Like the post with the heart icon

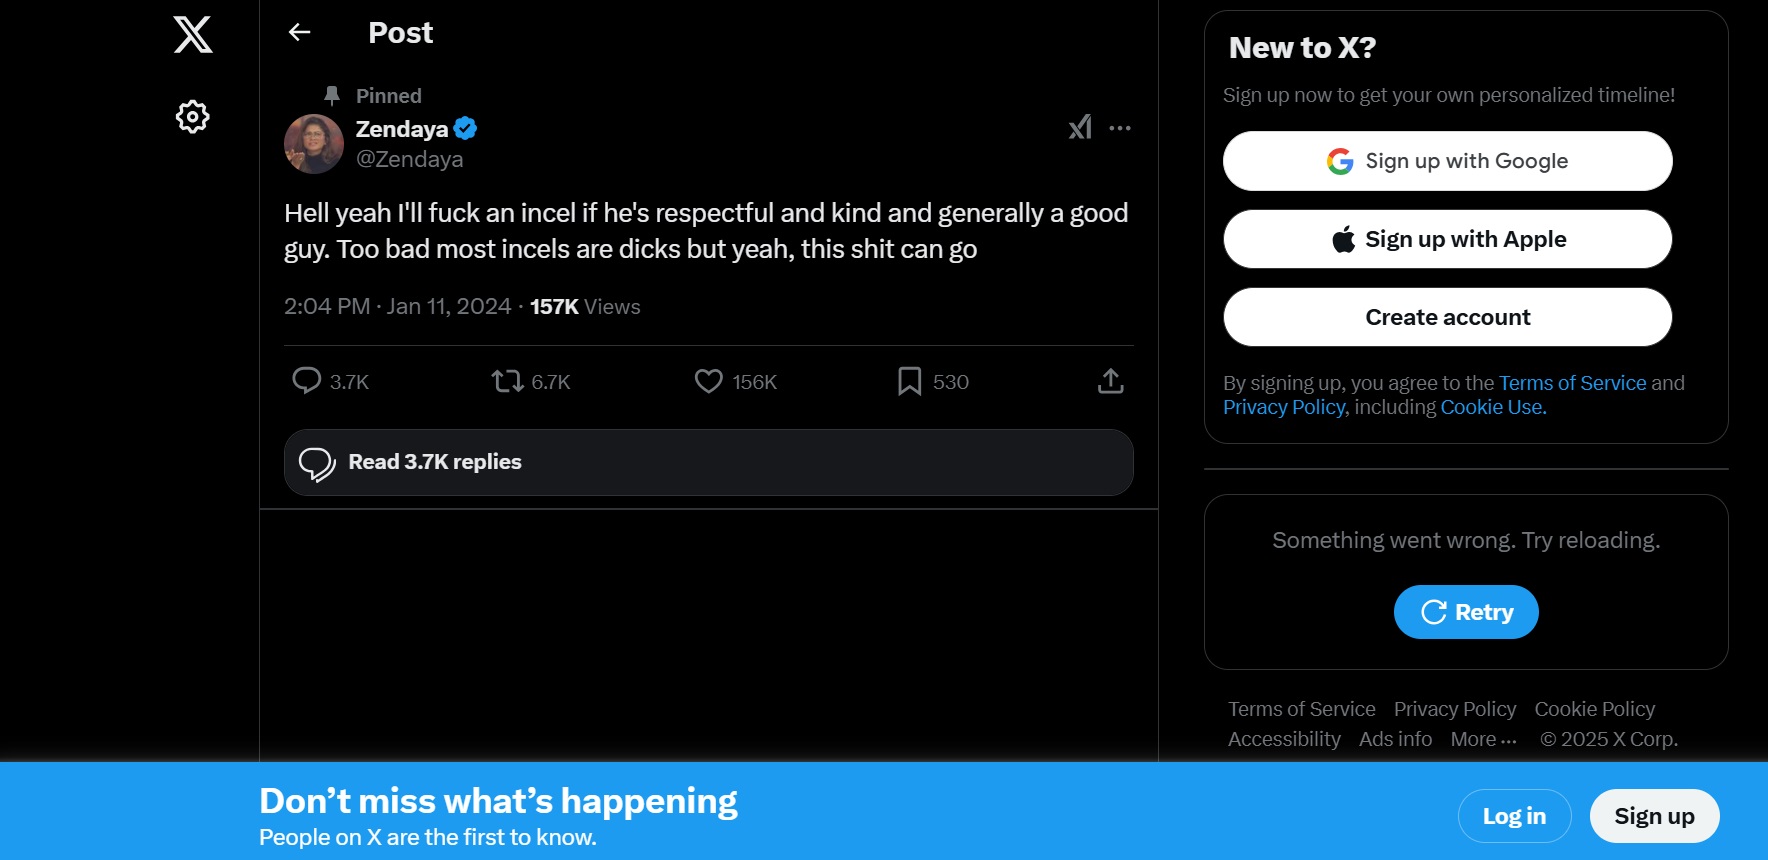(709, 381)
